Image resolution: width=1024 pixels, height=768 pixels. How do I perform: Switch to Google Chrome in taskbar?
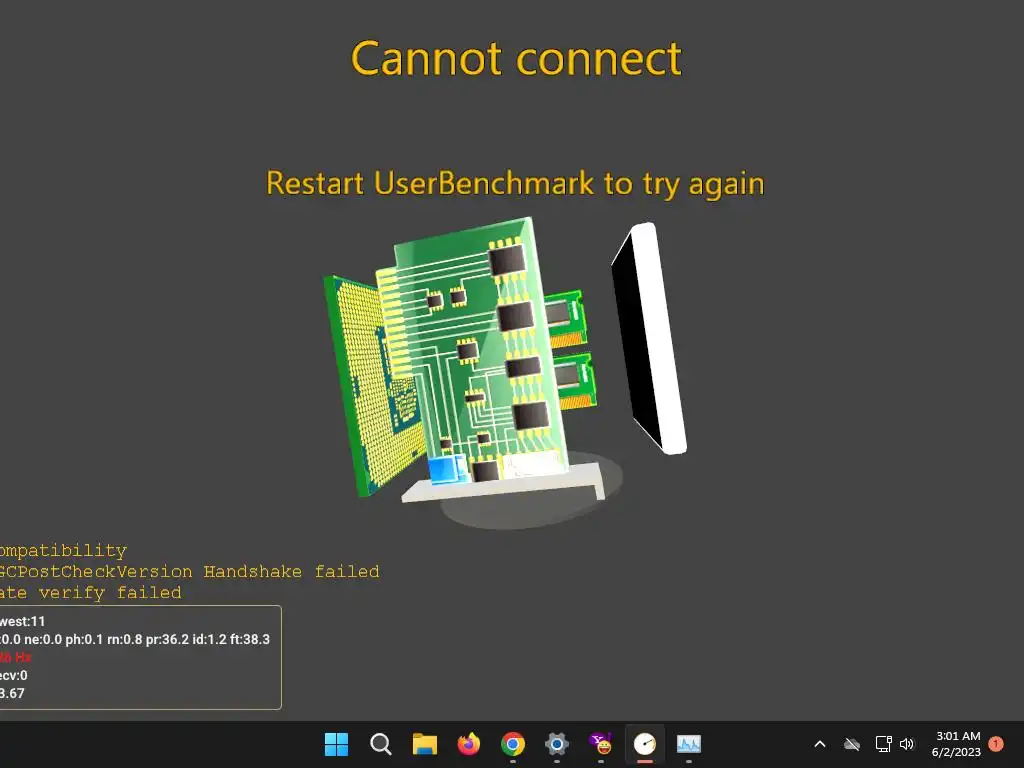(x=513, y=744)
